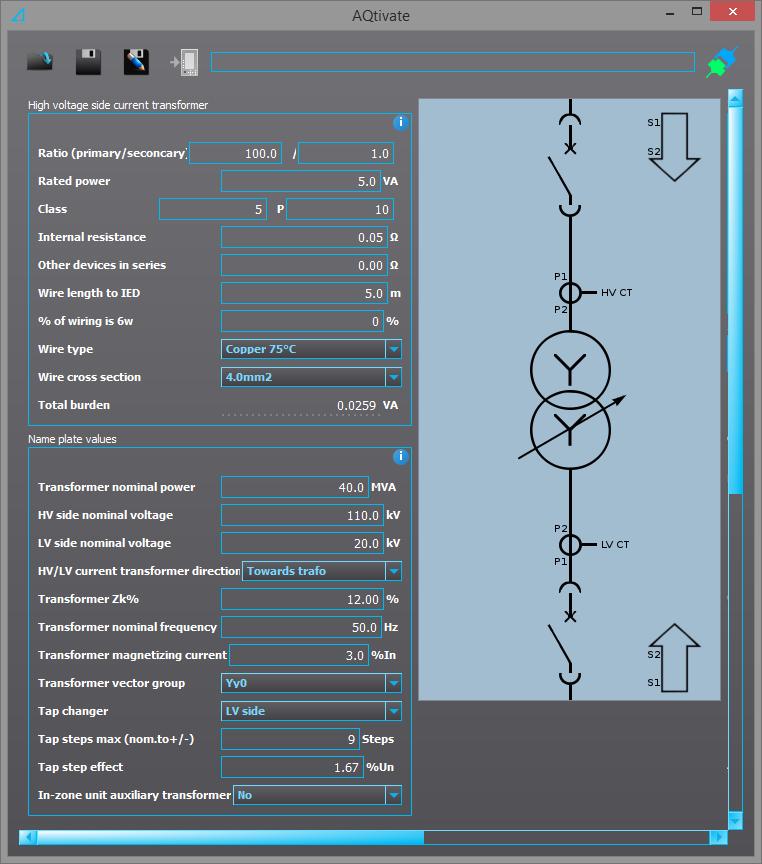Click the connection plug icon
This screenshot has width=762, height=864.
(x=722, y=62)
